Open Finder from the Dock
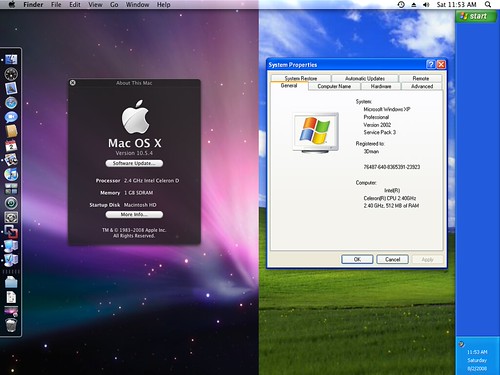The image size is (500, 375). pyautogui.click(x=11, y=59)
